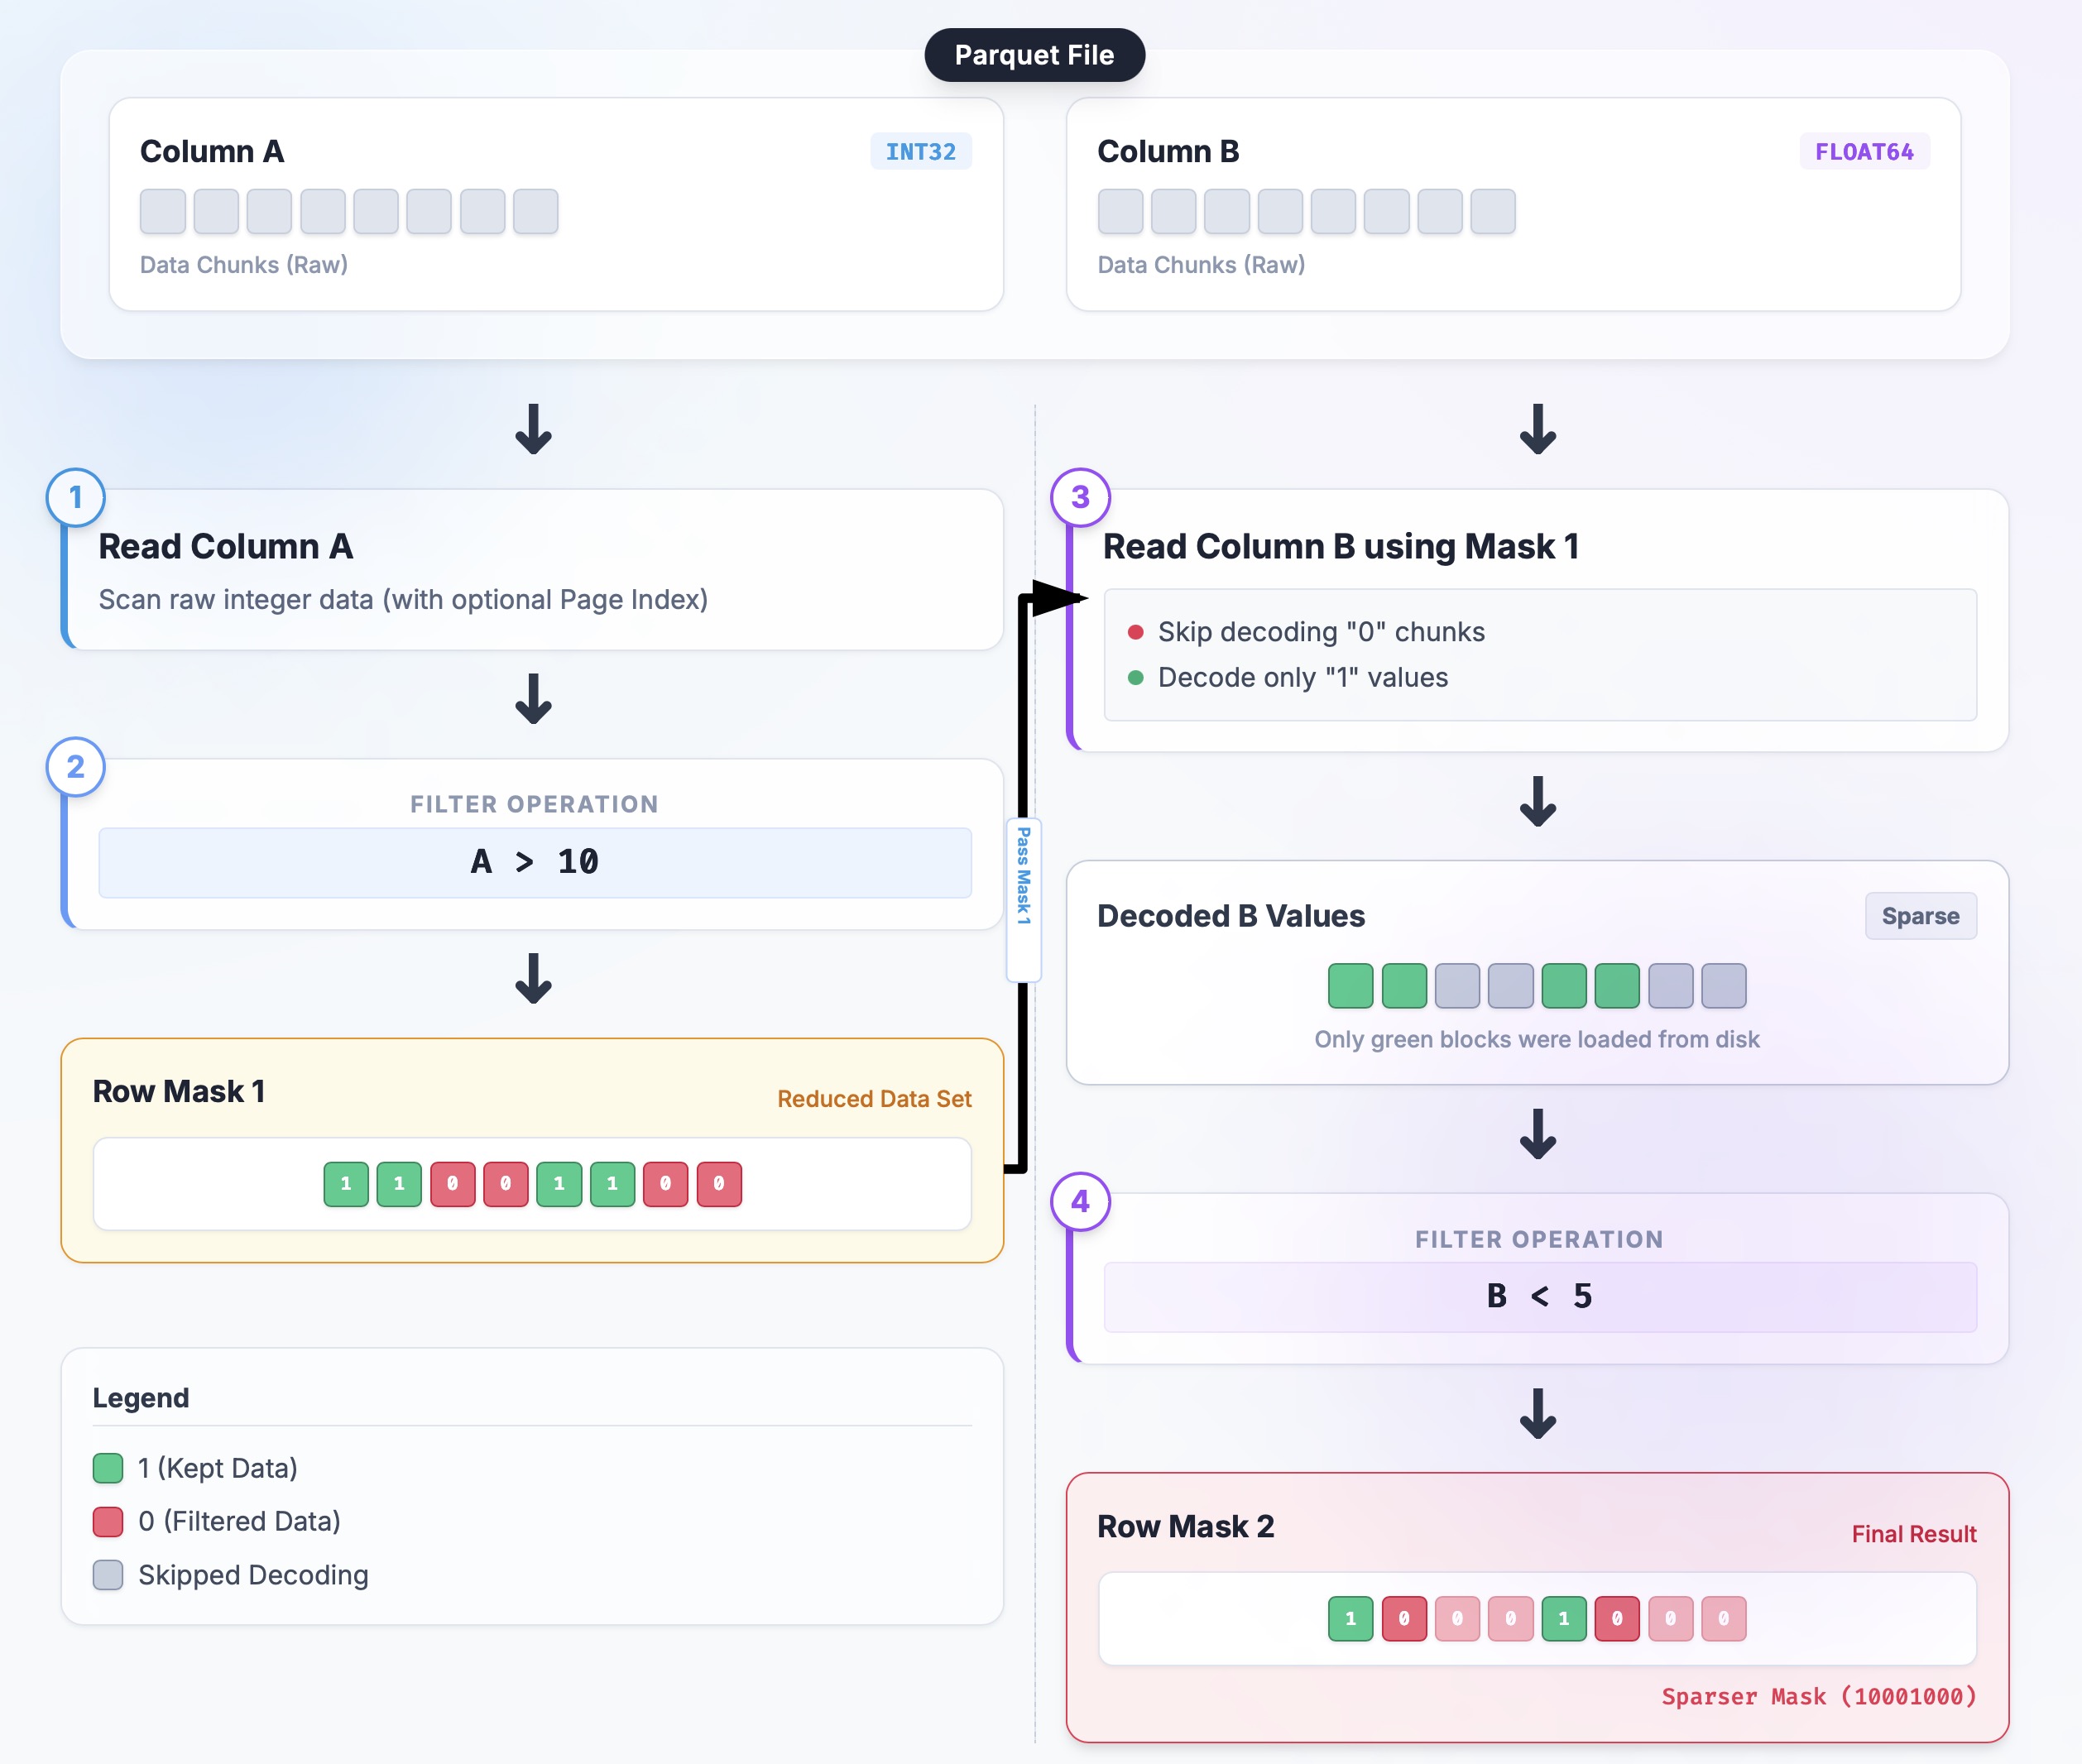The height and width of the screenshot is (1764, 2082).
Task: Click the first raw data chunk under Column A
Action: click(162, 211)
